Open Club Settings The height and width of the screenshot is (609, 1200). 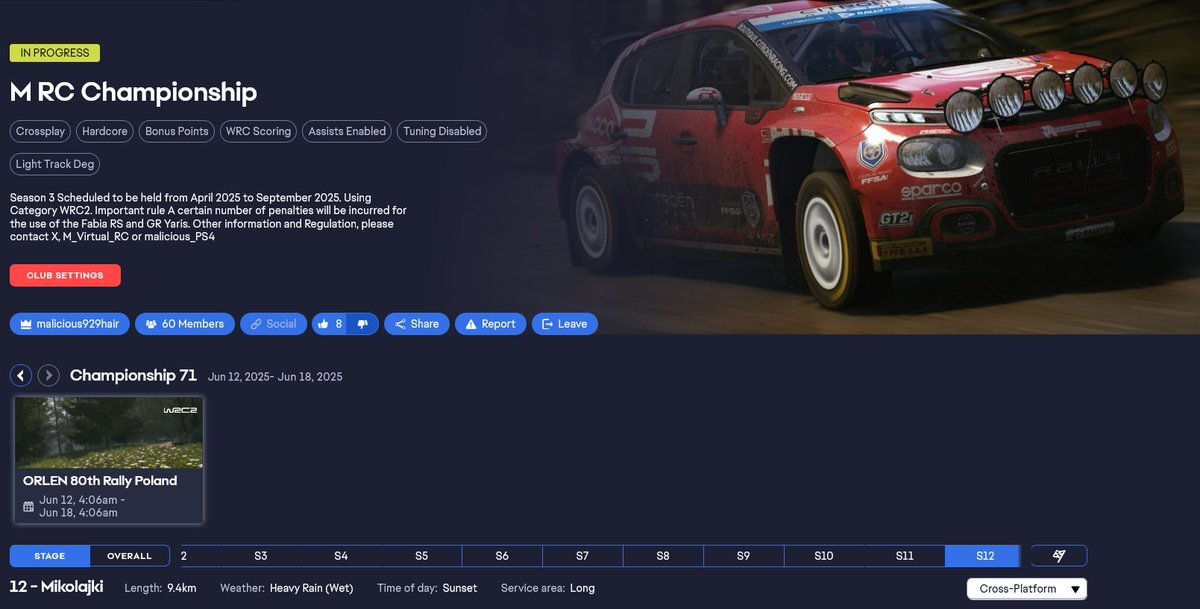point(65,275)
